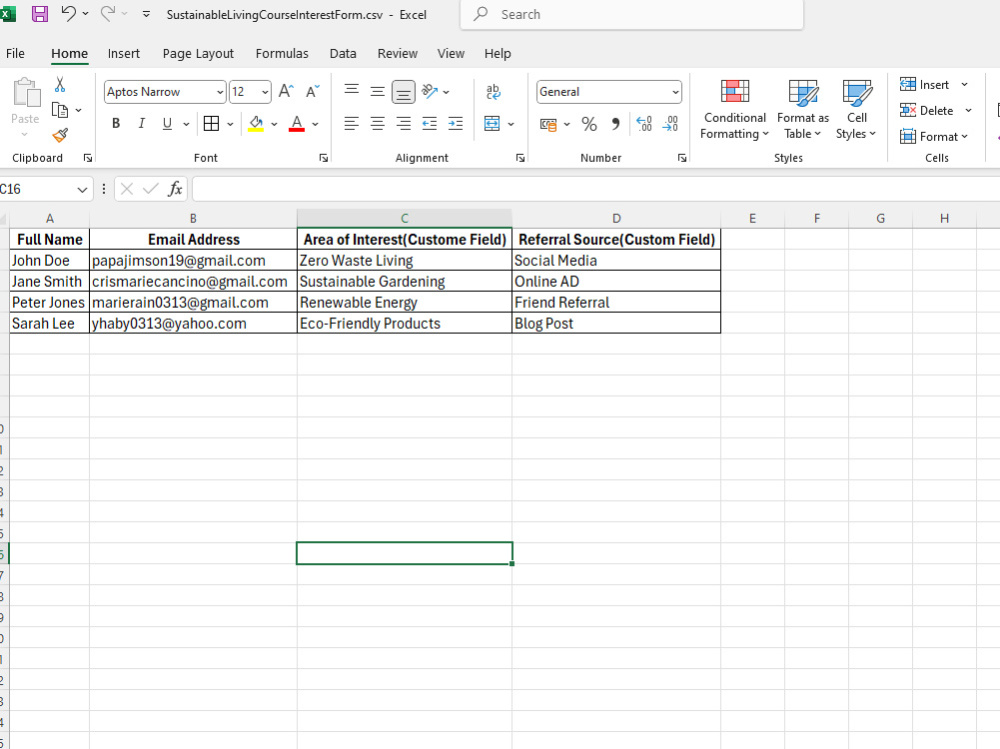
Task: Click the Redo arrow icon
Action: click(107, 13)
